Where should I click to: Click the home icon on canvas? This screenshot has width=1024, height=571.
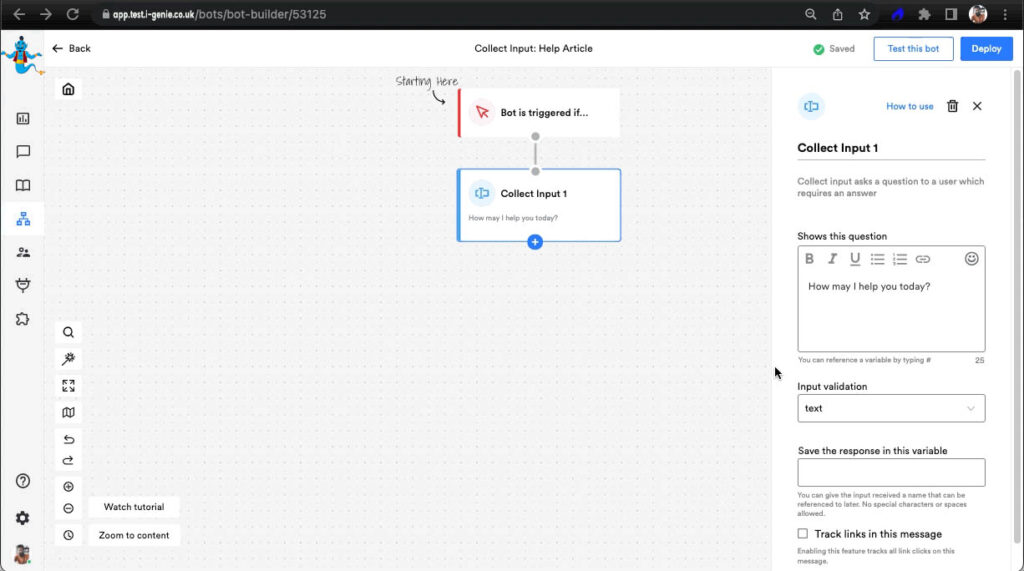coord(68,89)
